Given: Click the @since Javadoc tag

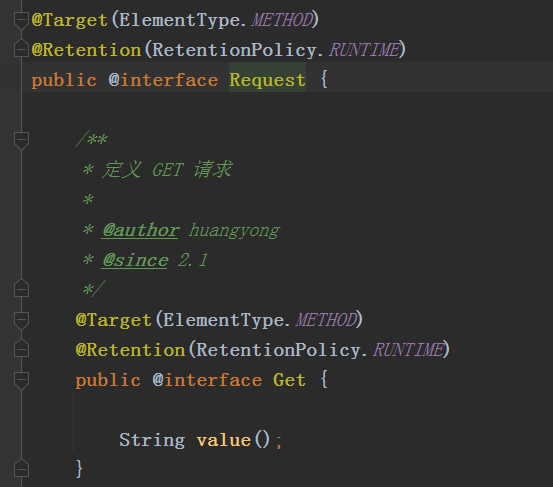Looking at the screenshot, I should (135, 260).
